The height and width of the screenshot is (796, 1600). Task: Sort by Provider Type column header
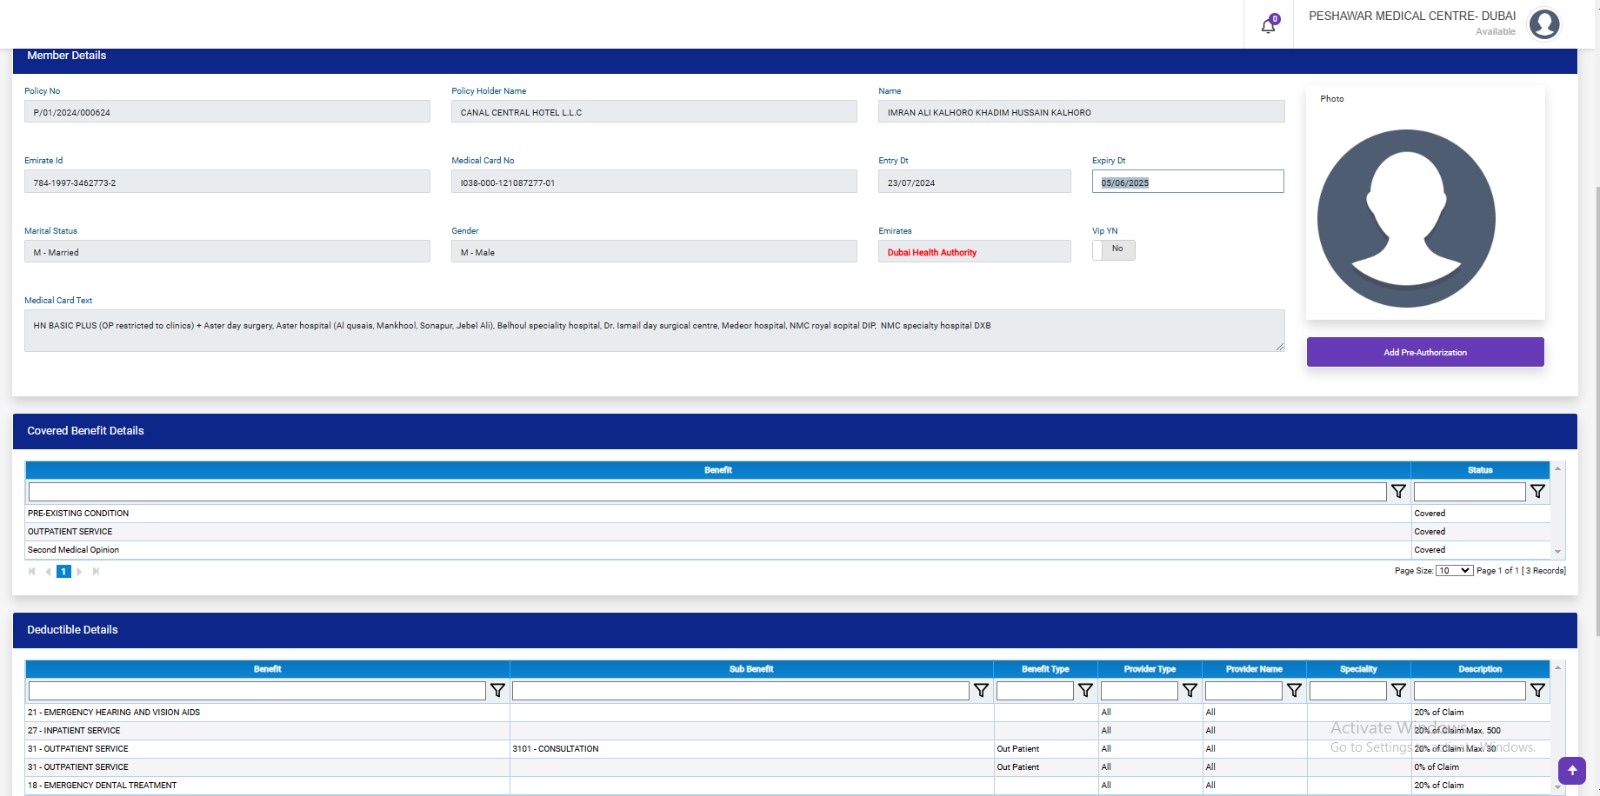pos(1149,669)
